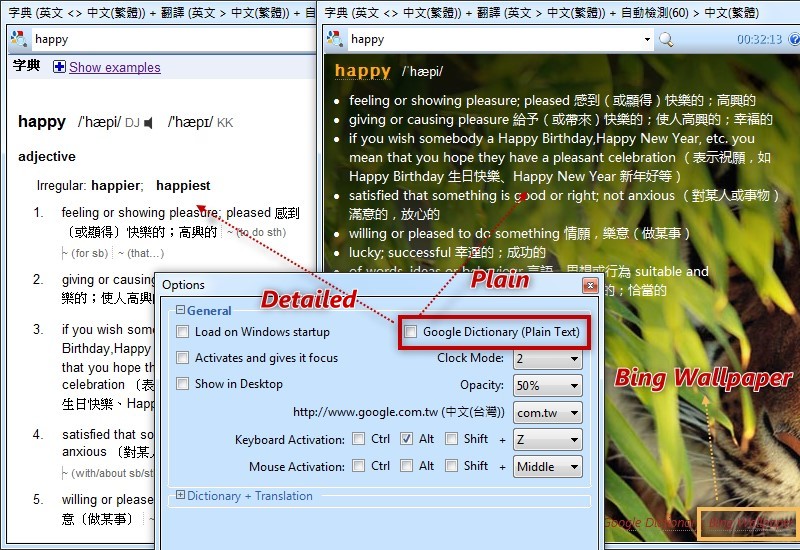Check Google Dictionary (Plain Text) option

tap(410, 332)
